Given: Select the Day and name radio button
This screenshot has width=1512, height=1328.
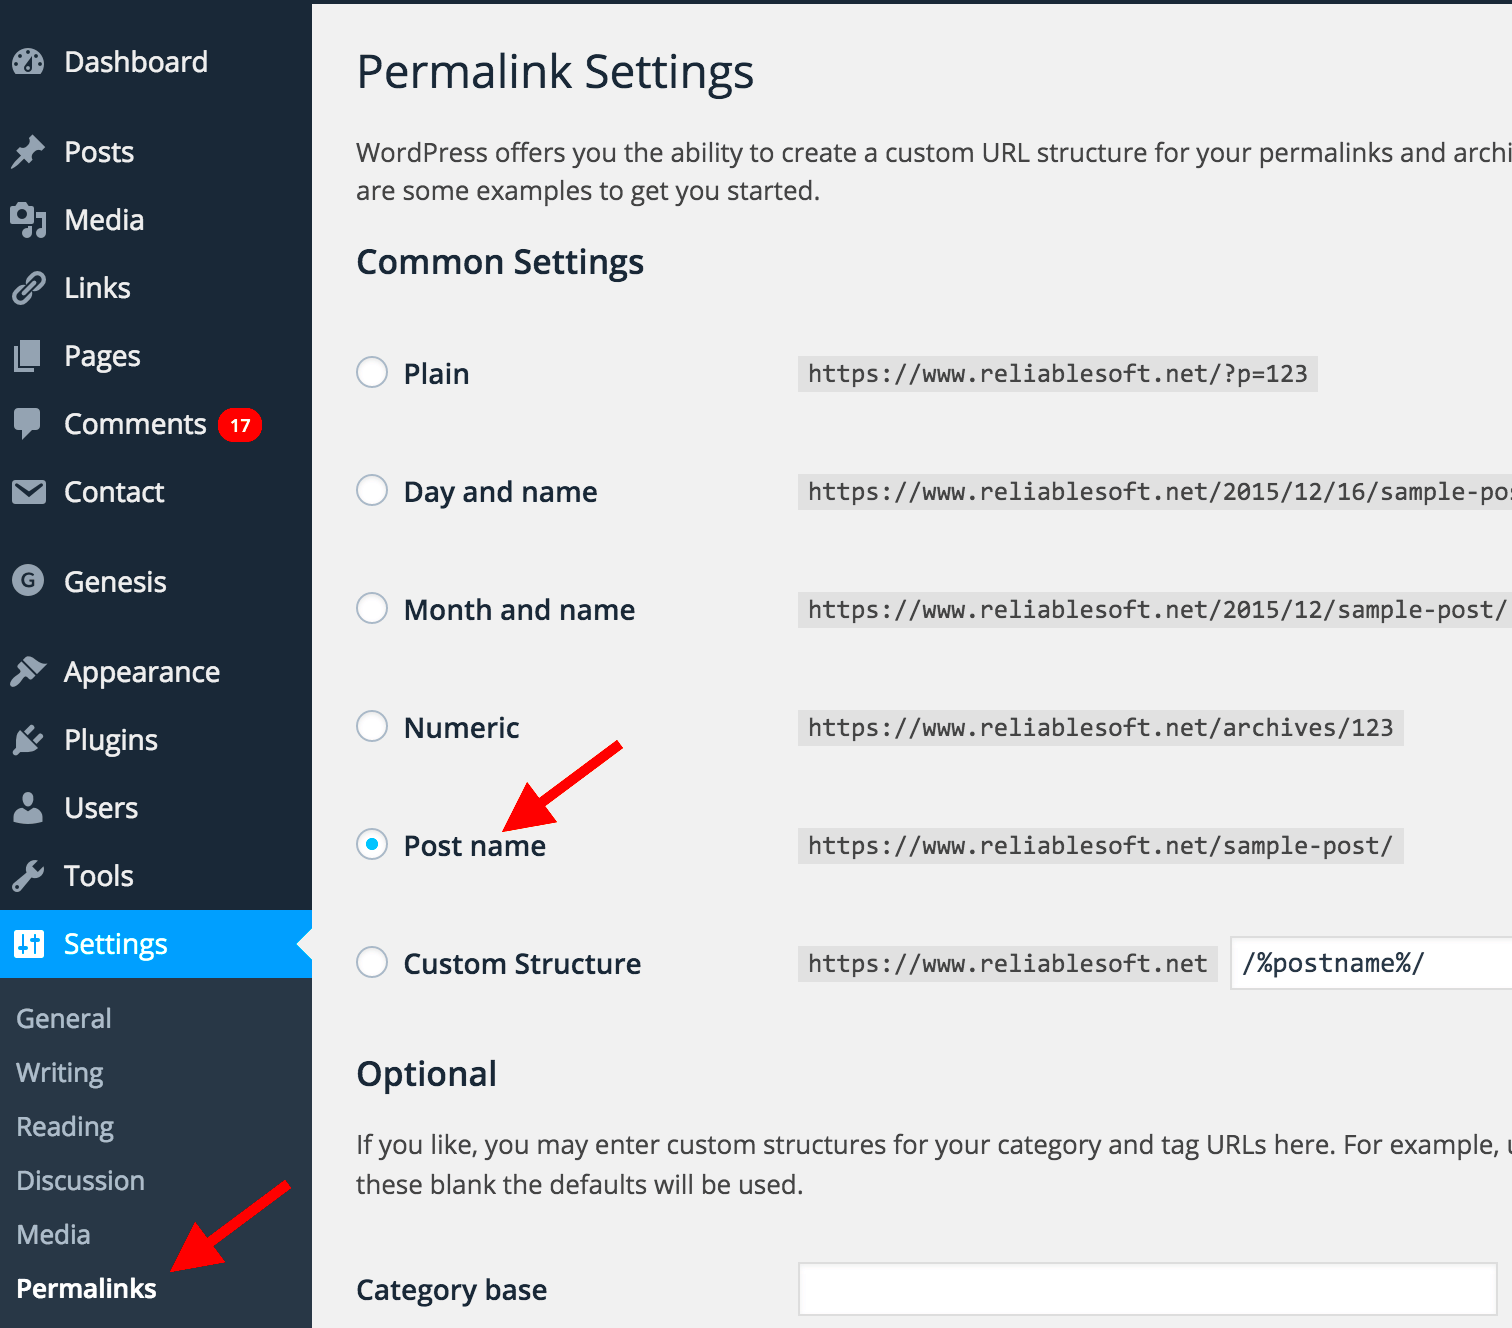Looking at the screenshot, I should (372, 491).
